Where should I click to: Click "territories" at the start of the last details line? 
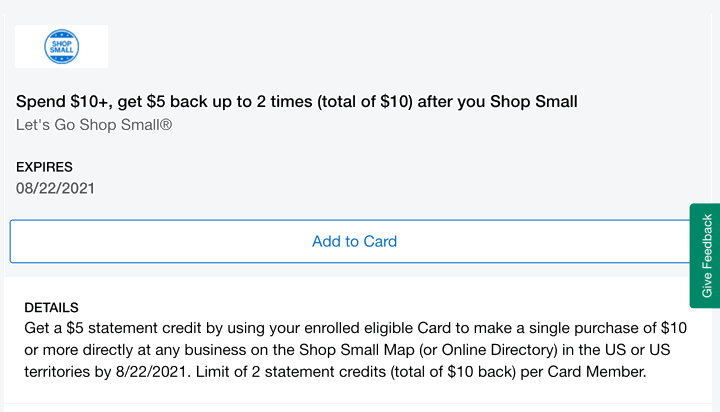pos(57,372)
